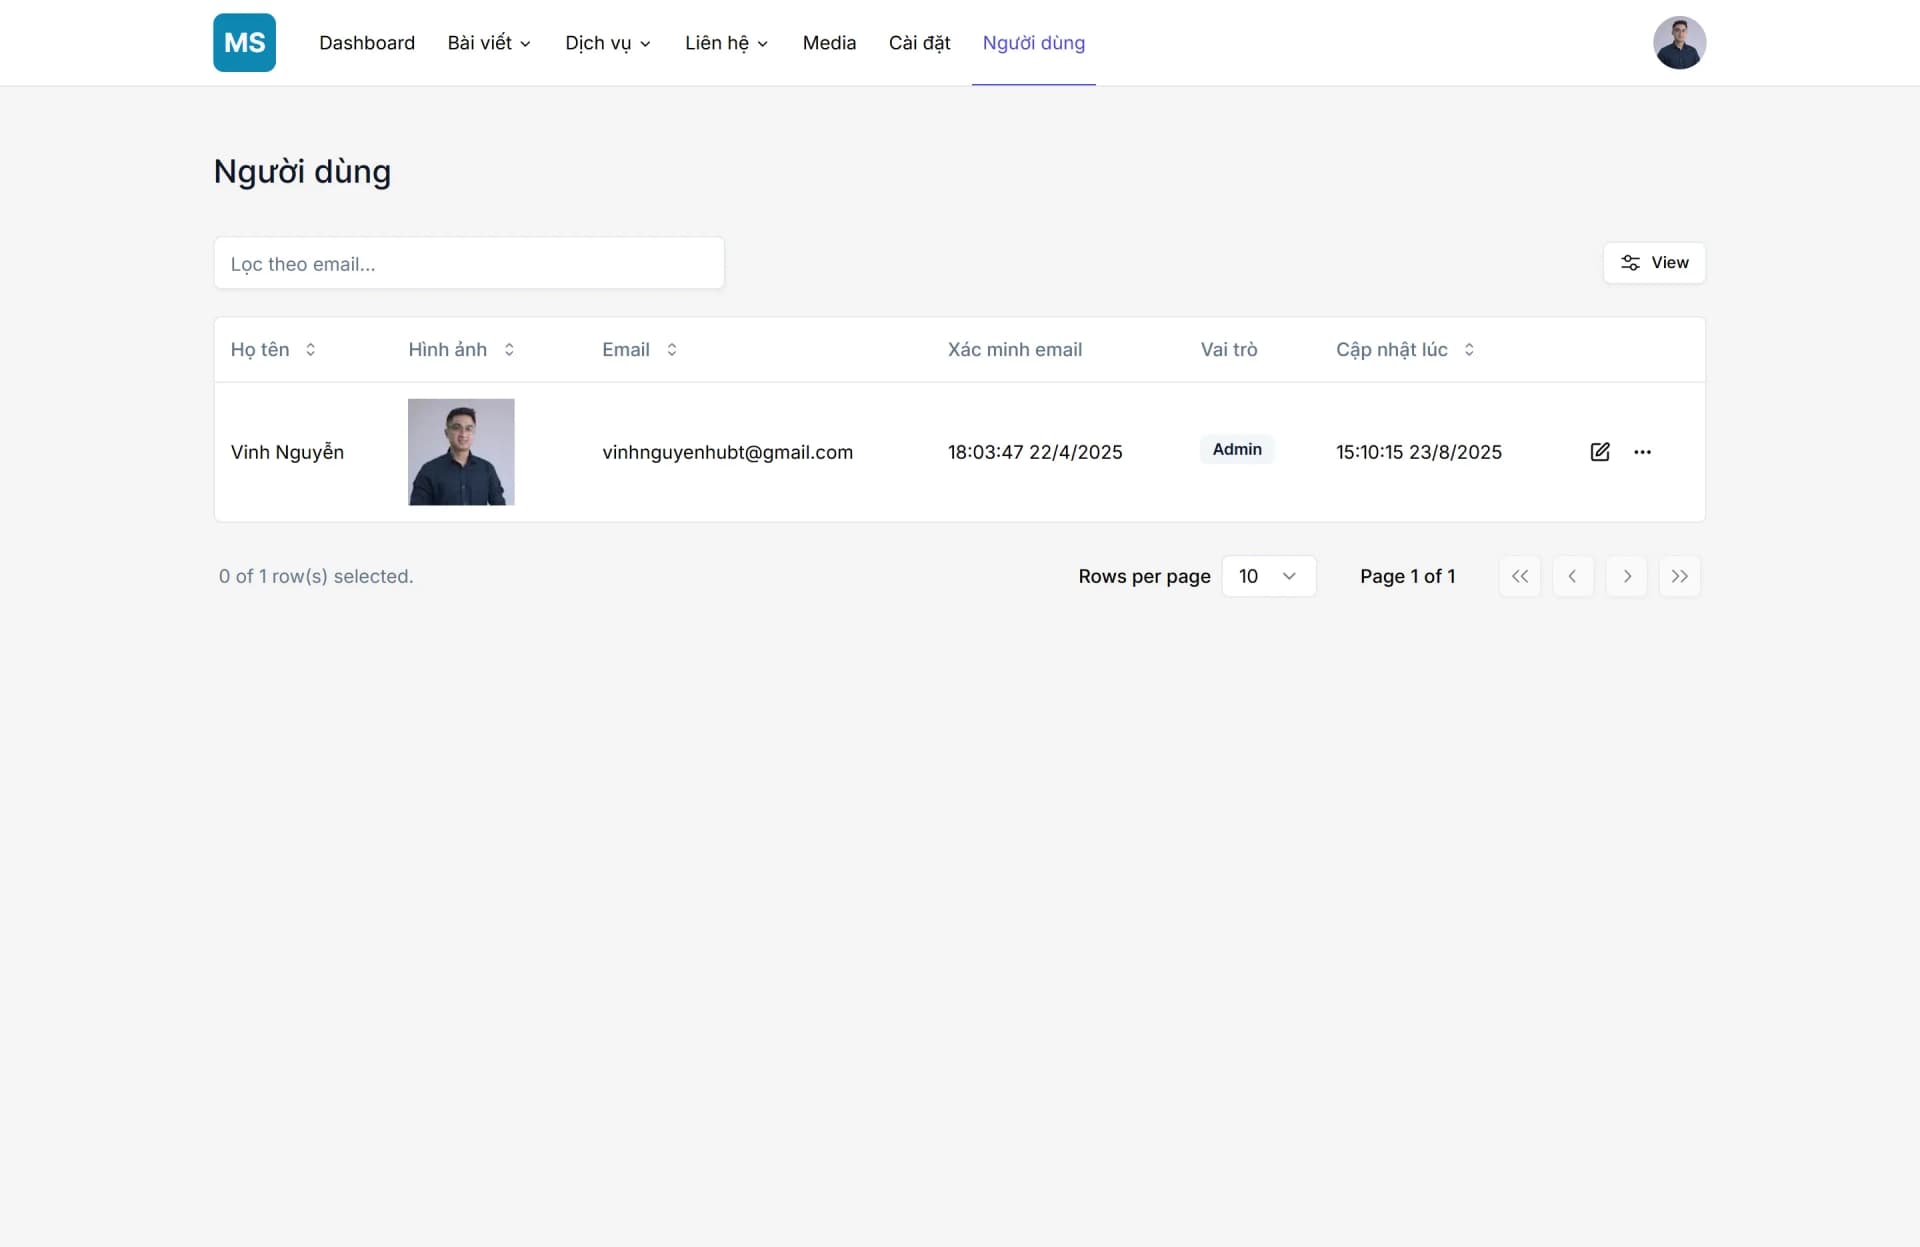Click the View button
The image size is (1920, 1247).
click(x=1654, y=263)
